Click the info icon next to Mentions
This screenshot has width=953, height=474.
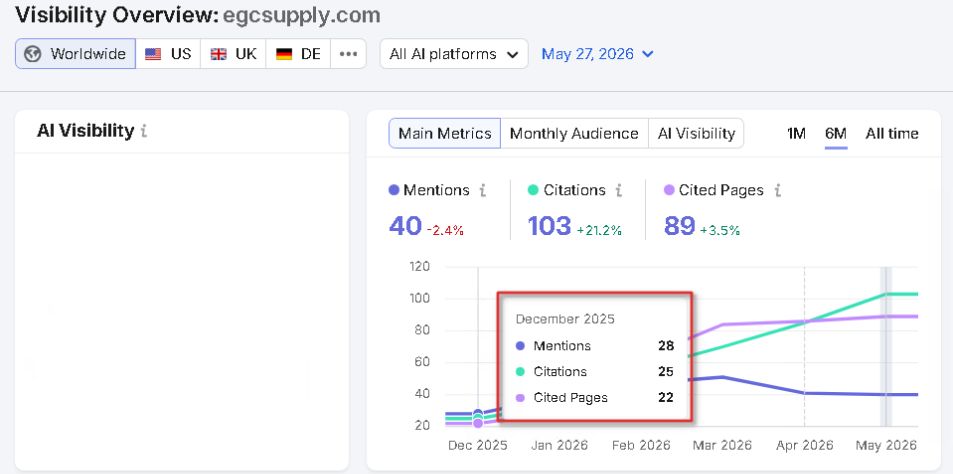(x=483, y=191)
